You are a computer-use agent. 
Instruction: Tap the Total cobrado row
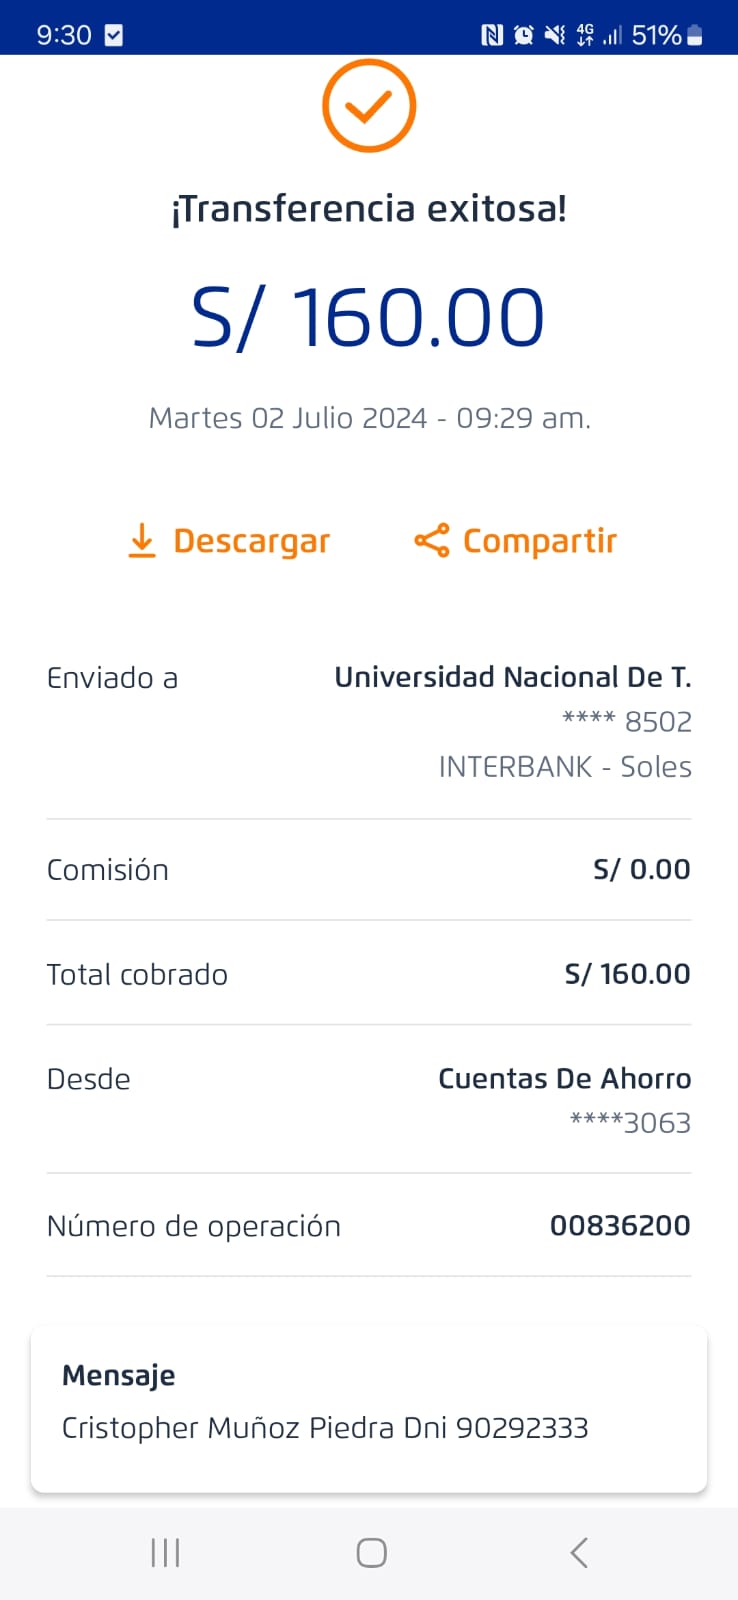click(368, 973)
